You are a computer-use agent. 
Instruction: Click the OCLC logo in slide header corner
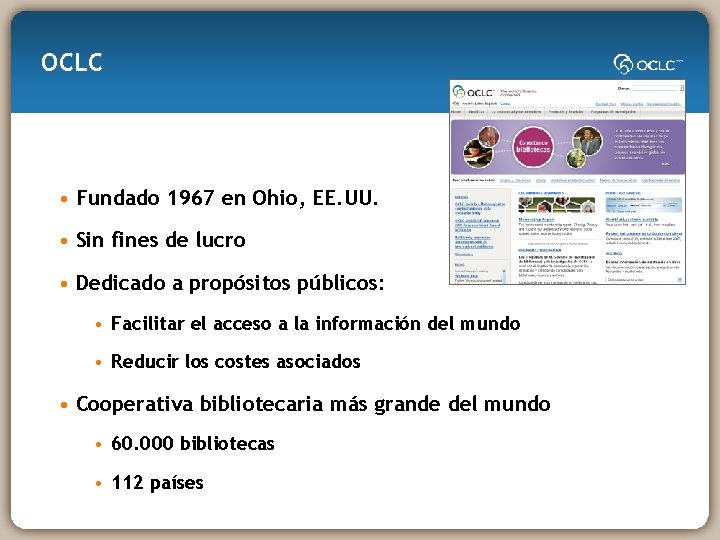pos(647,64)
